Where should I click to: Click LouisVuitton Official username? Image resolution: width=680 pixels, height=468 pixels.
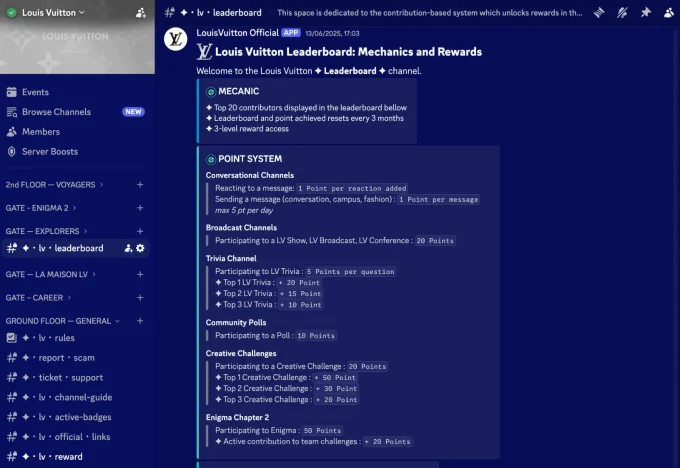pos(237,33)
